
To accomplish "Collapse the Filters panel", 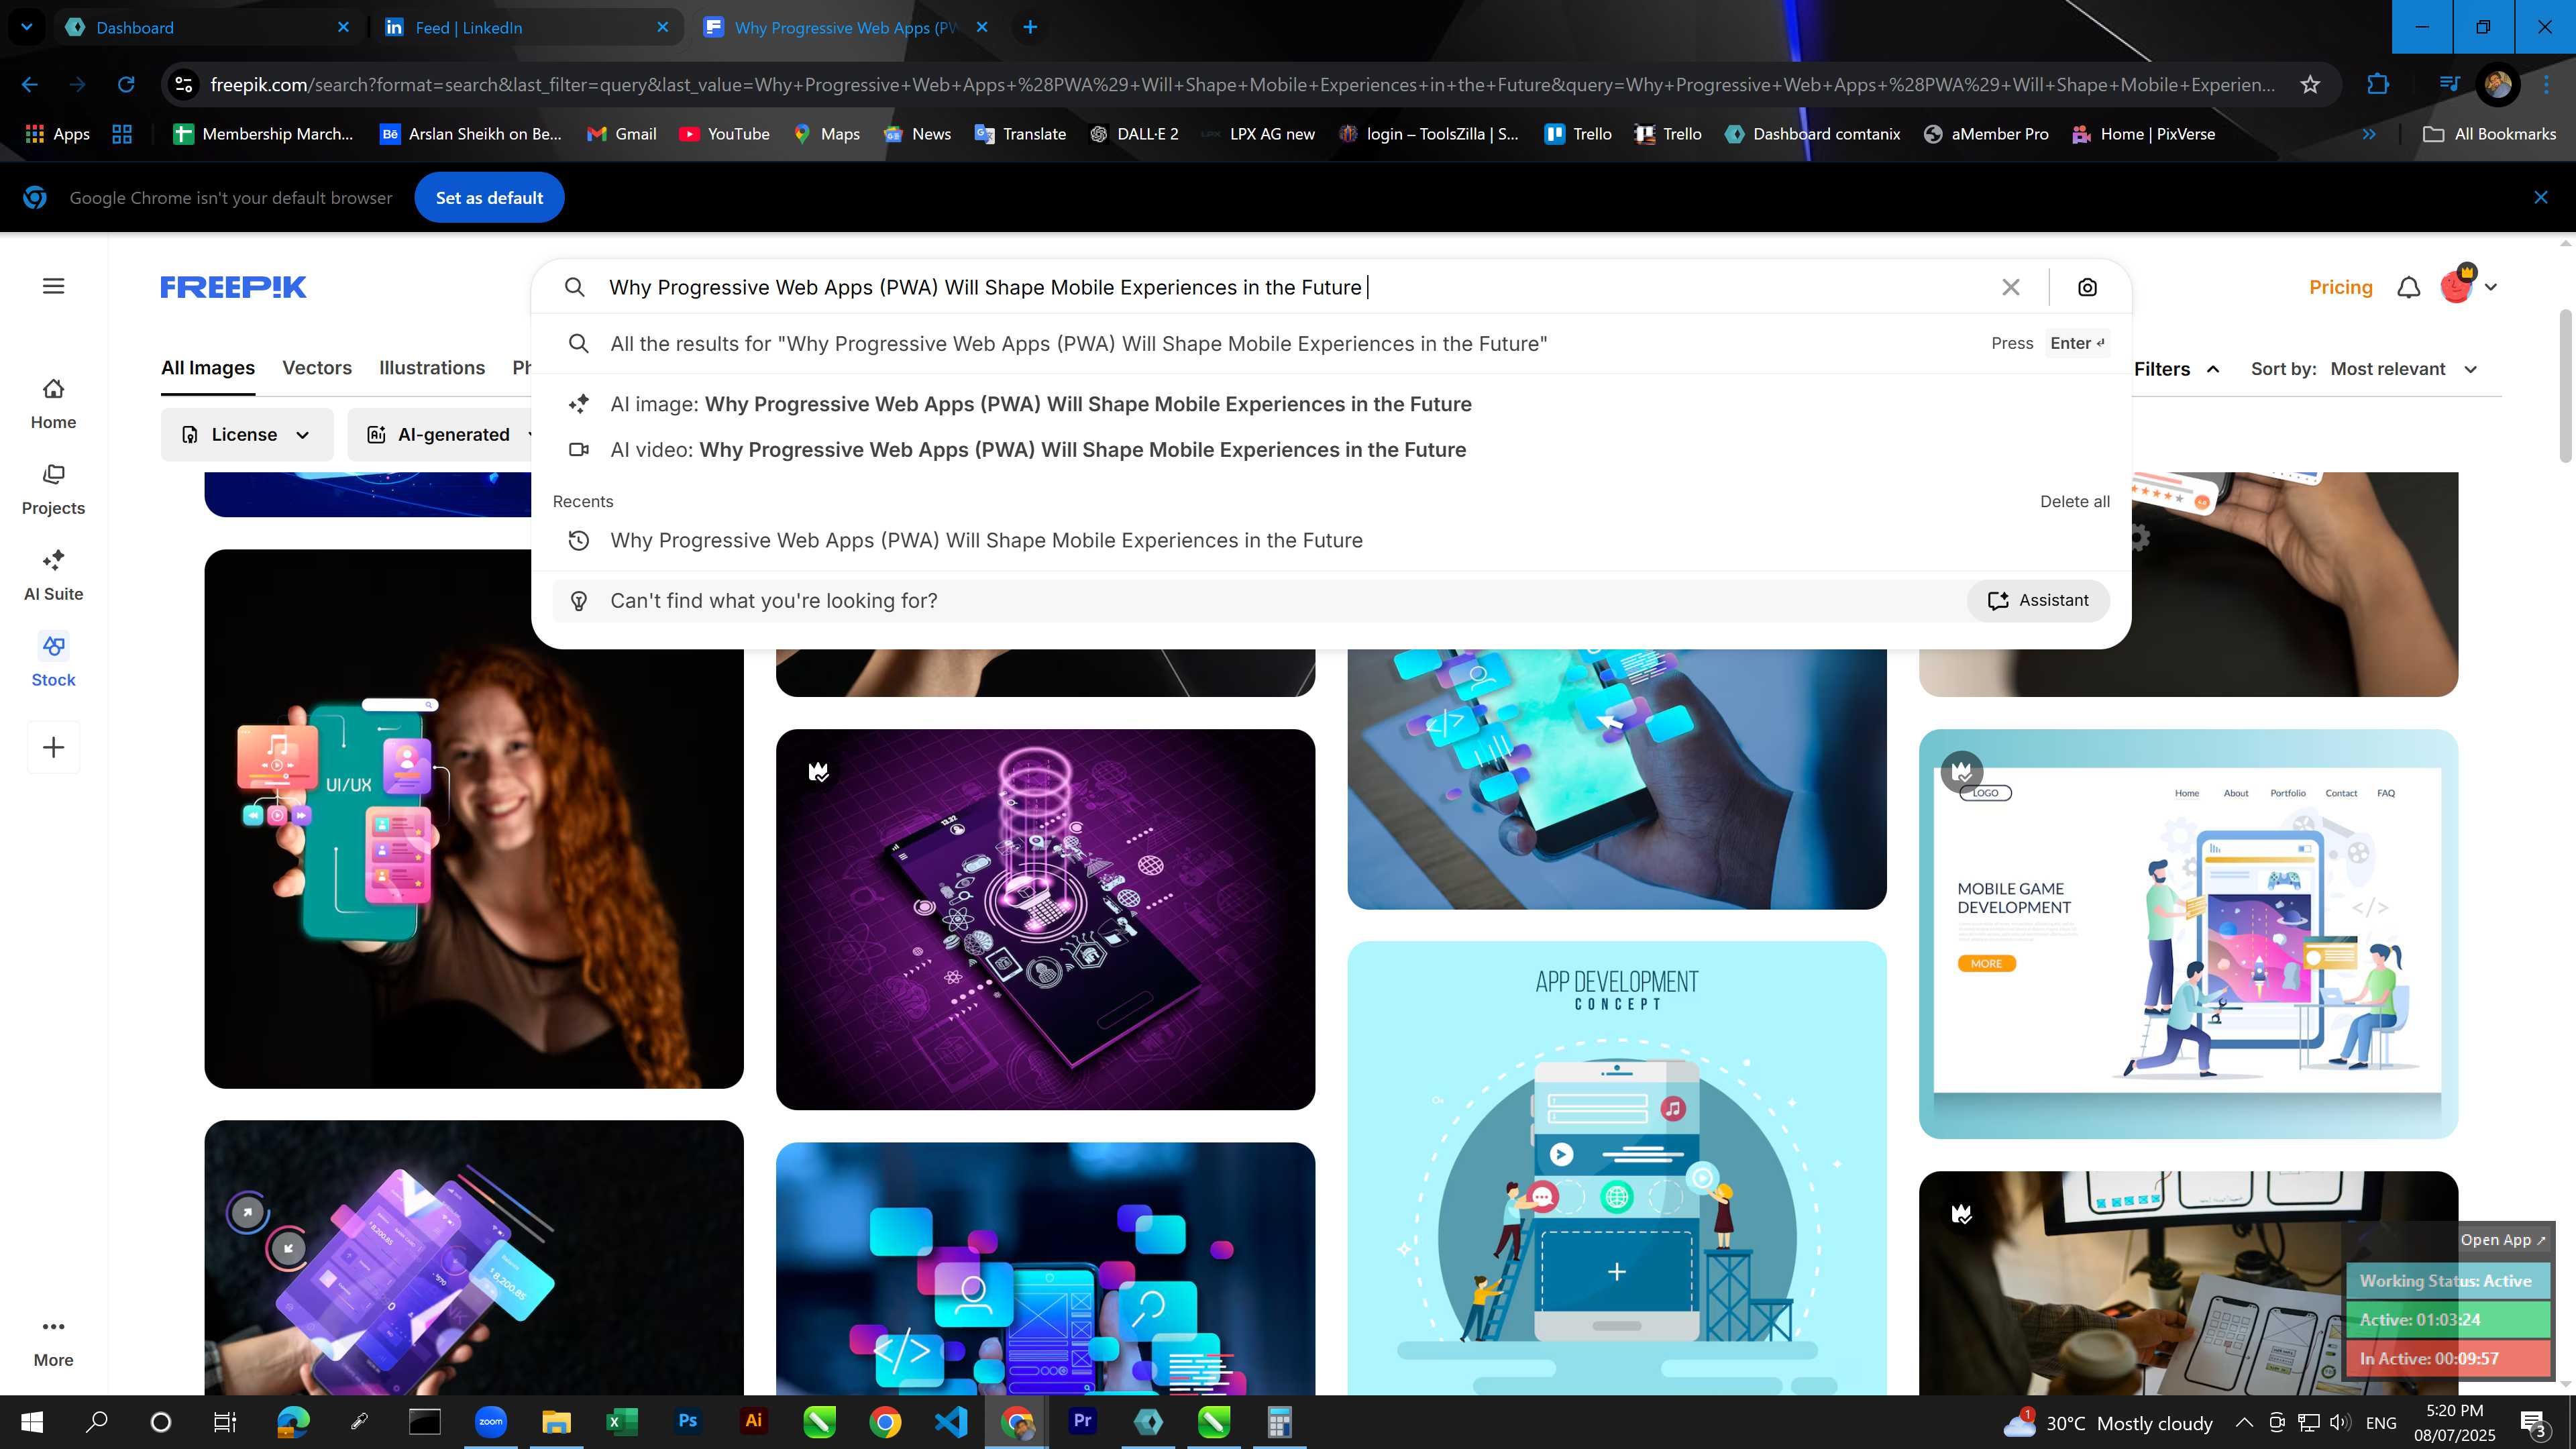I will point(2176,369).
